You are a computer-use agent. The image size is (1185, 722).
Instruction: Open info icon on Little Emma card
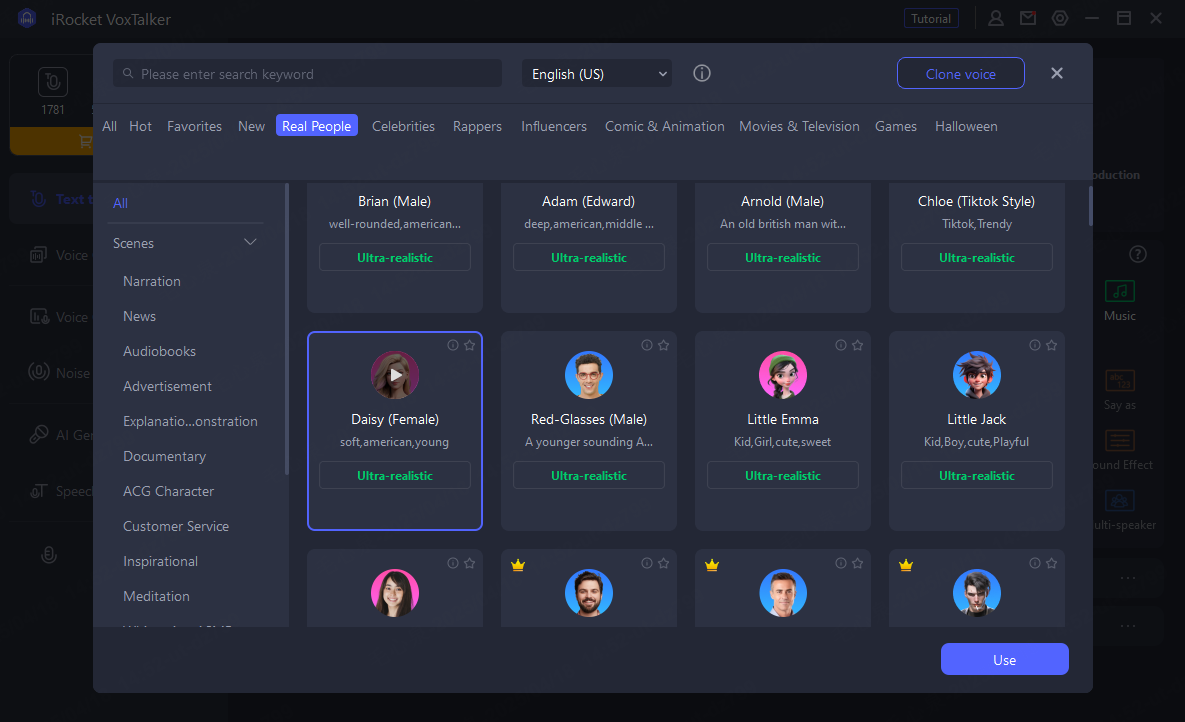pos(840,346)
